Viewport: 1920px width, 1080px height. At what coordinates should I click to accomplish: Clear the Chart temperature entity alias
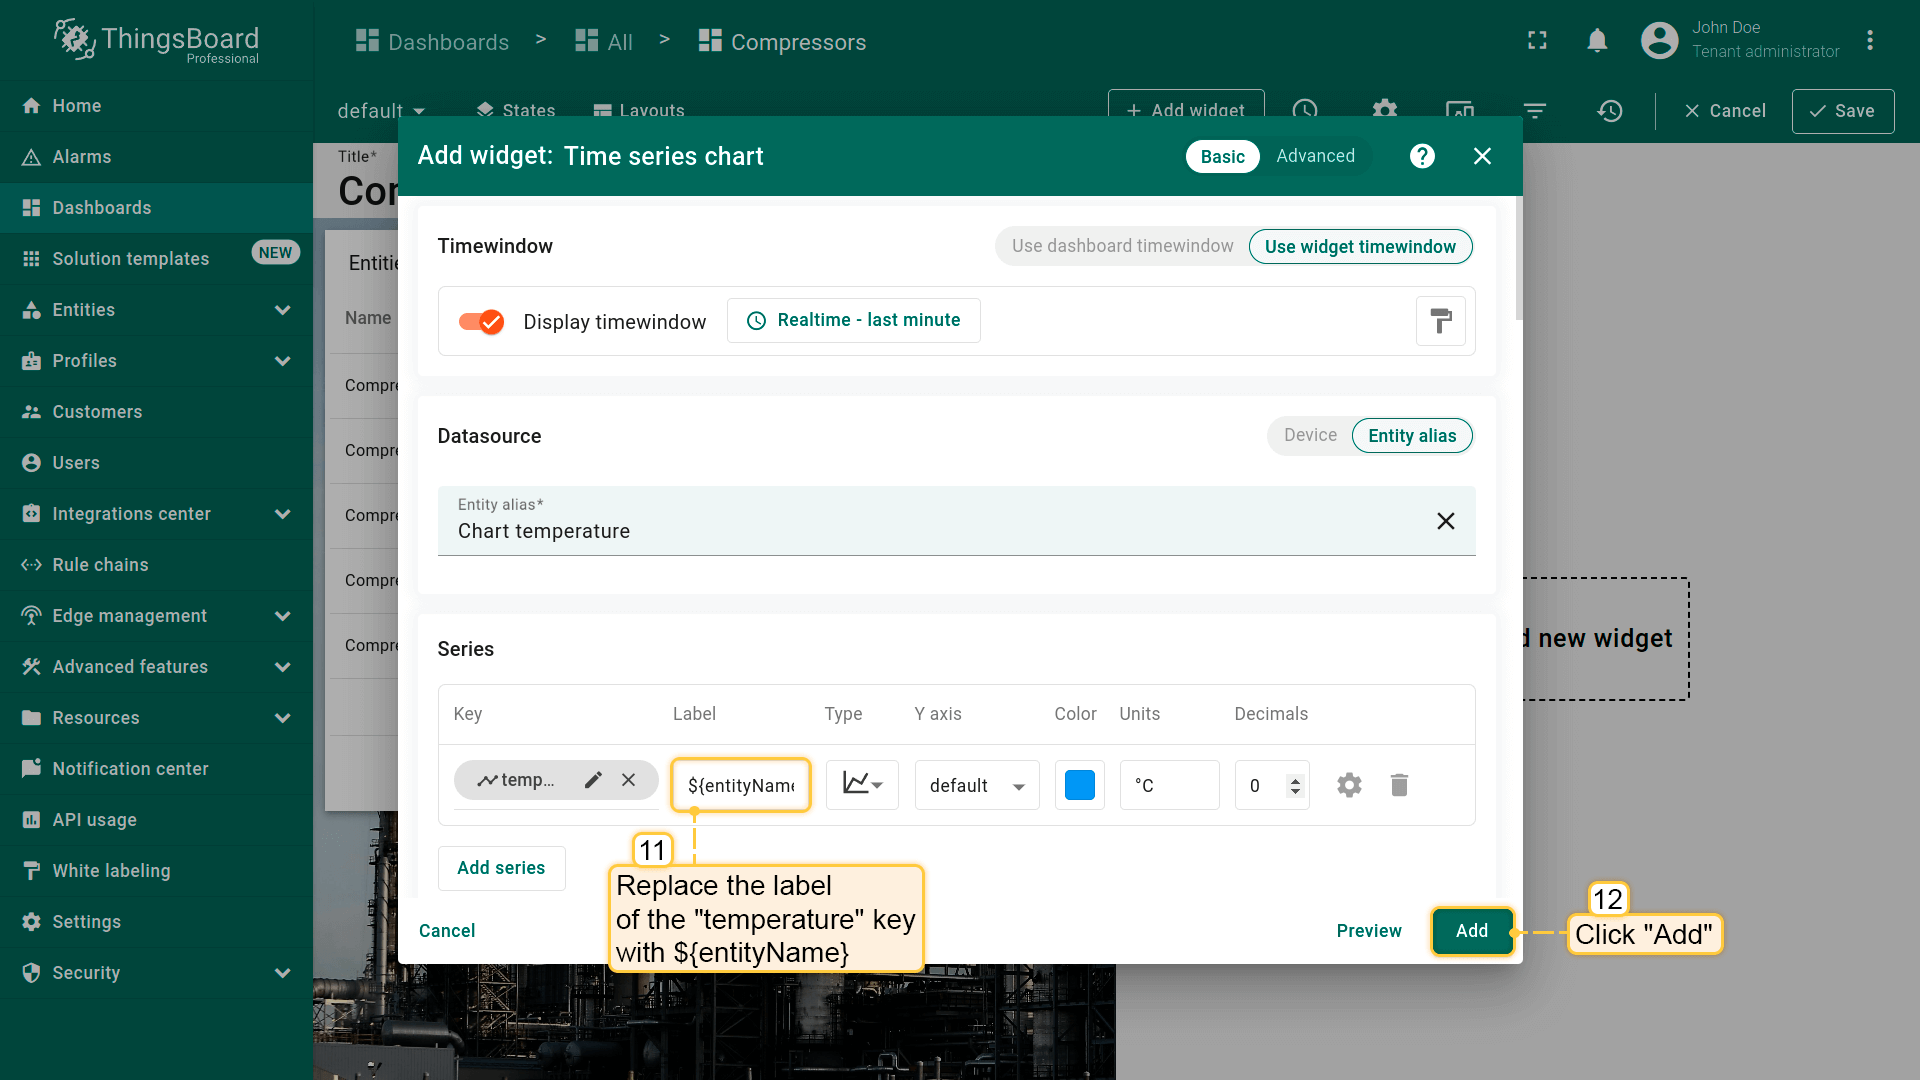point(1445,521)
